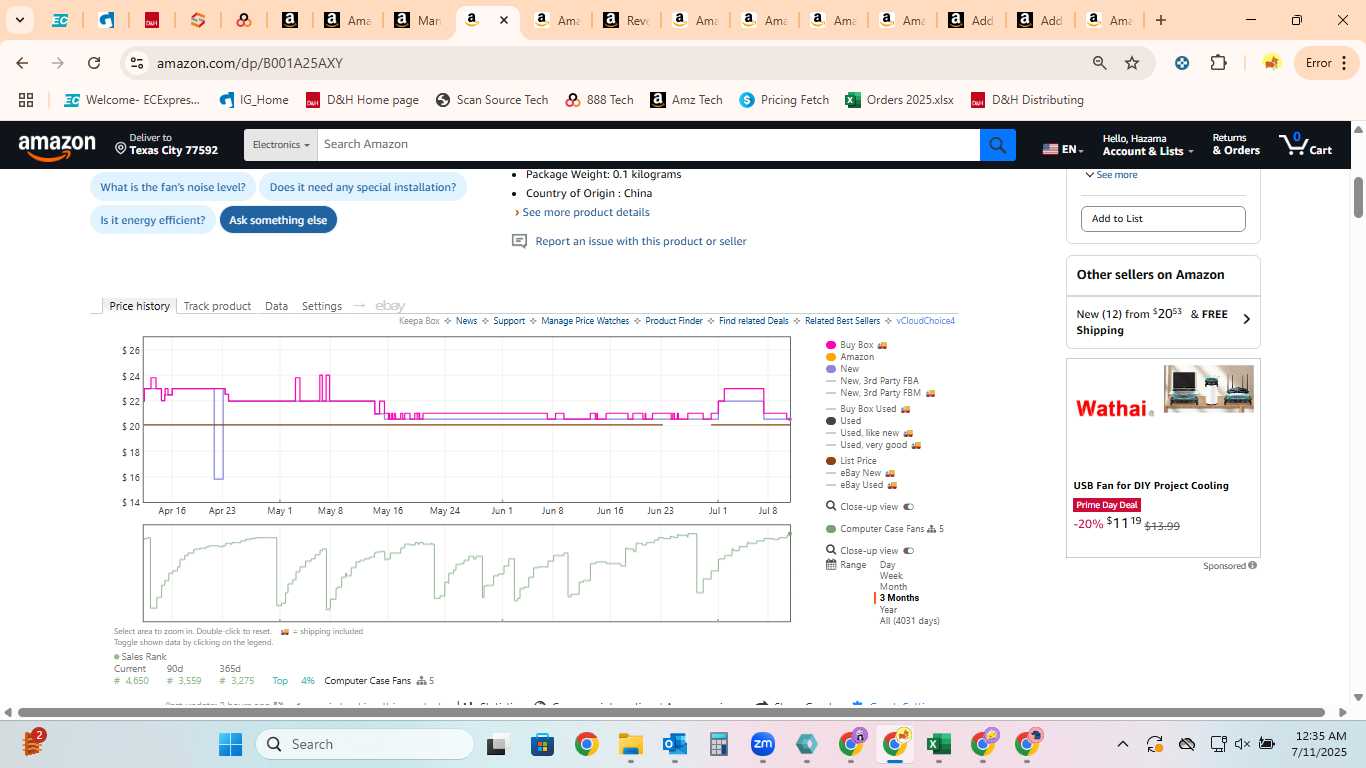The width and height of the screenshot is (1366, 768).
Task: Toggle Used series in legend
Action: pyautogui.click(x=844, y=421)
